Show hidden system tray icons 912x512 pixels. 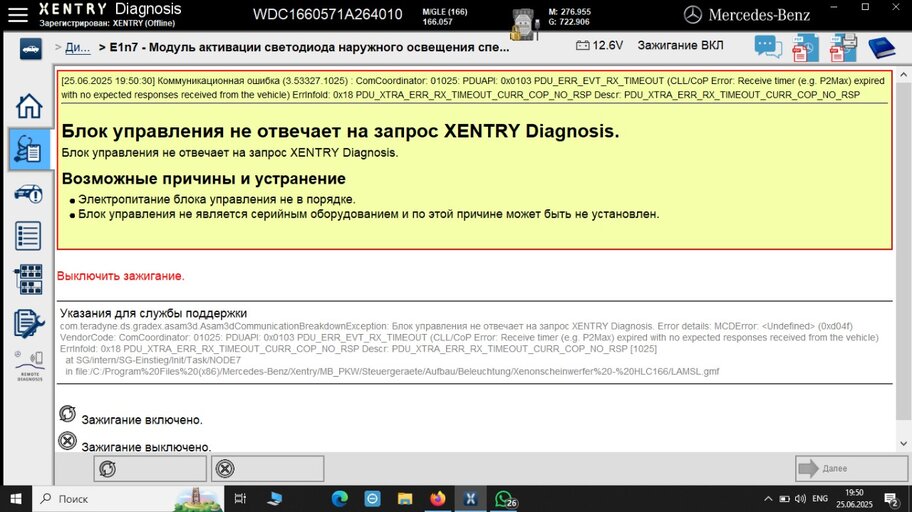coord(768,499)
